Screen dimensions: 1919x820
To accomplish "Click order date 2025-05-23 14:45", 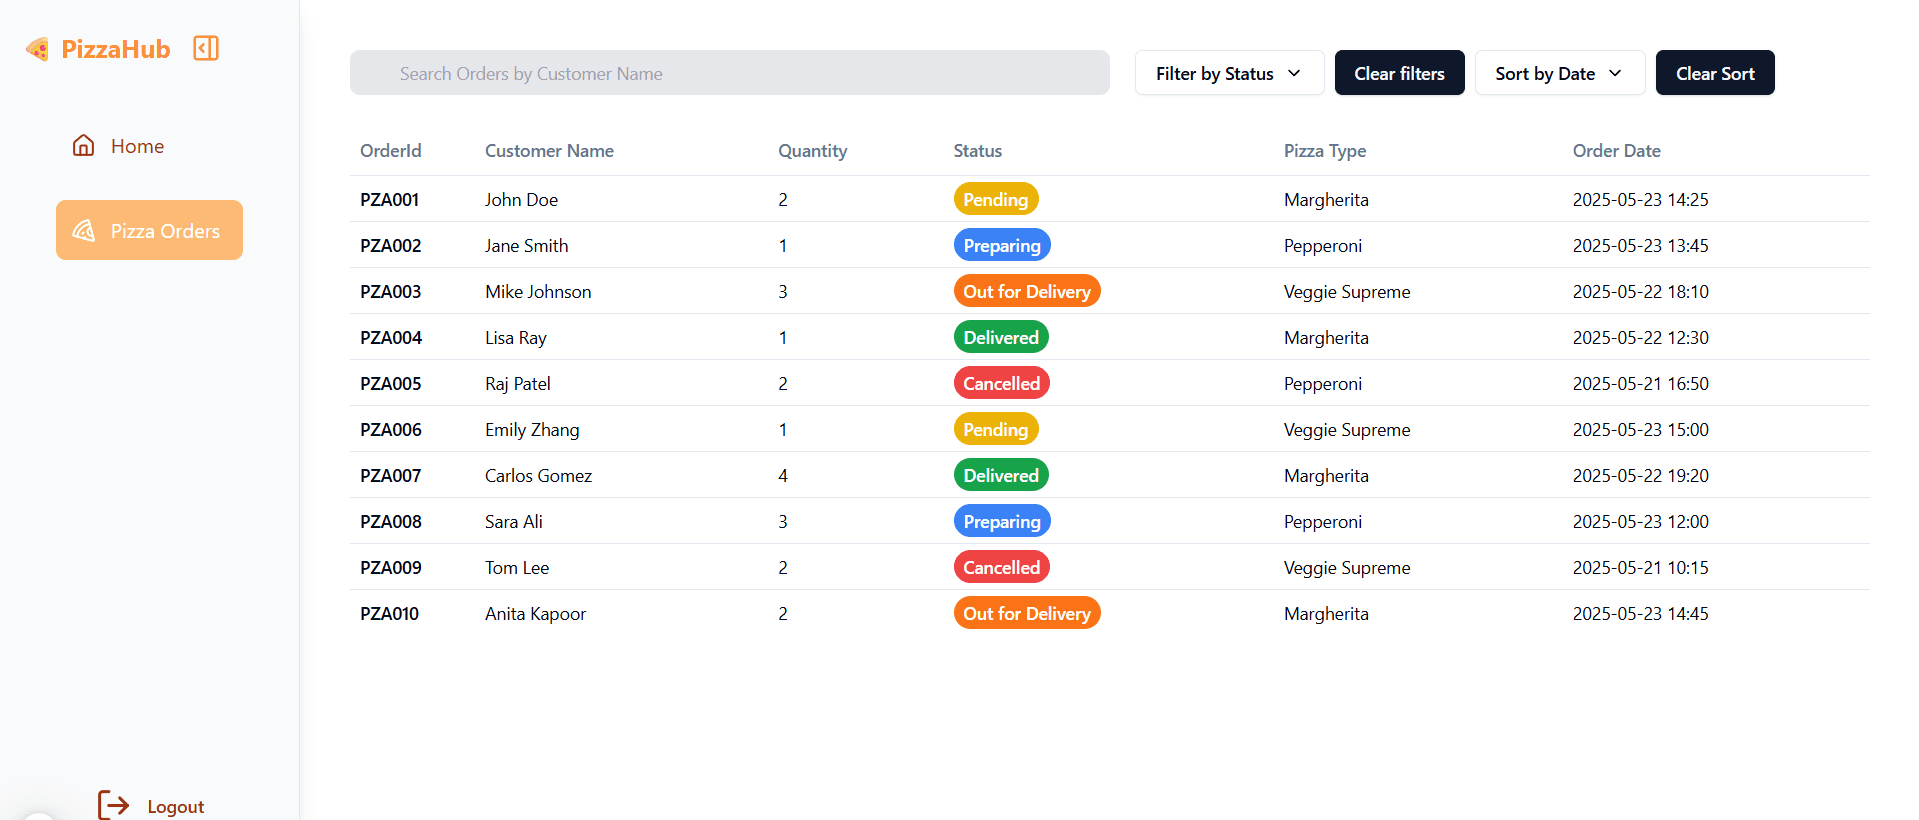I will coord(1640,613).
